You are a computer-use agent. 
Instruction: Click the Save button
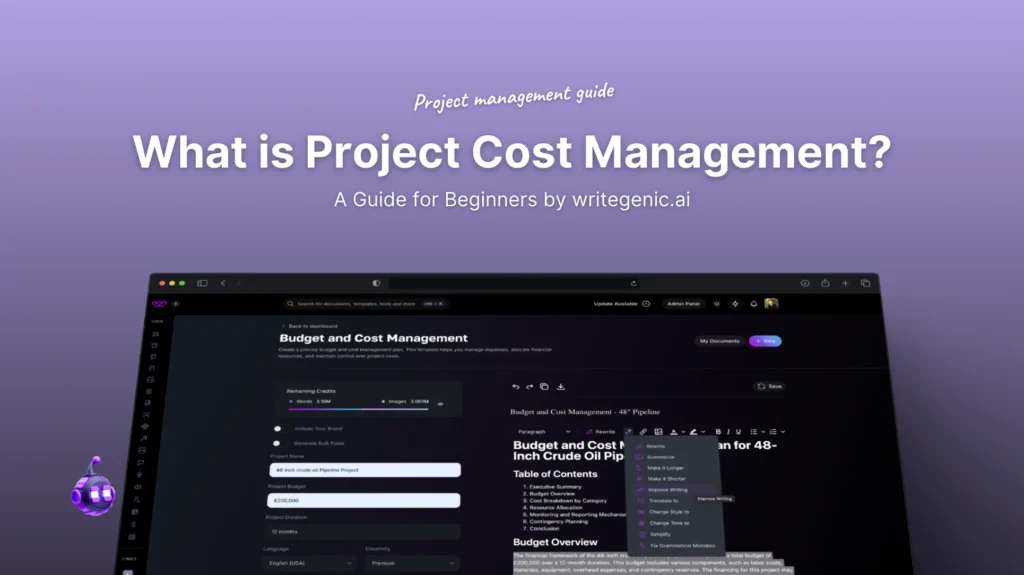click(x=769, y=387)
